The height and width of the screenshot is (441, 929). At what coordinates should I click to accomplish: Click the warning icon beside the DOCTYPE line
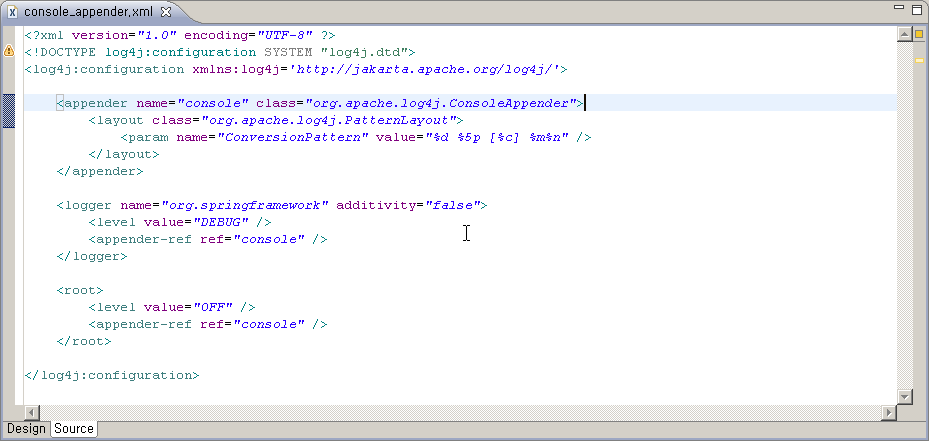coord(9,50)
